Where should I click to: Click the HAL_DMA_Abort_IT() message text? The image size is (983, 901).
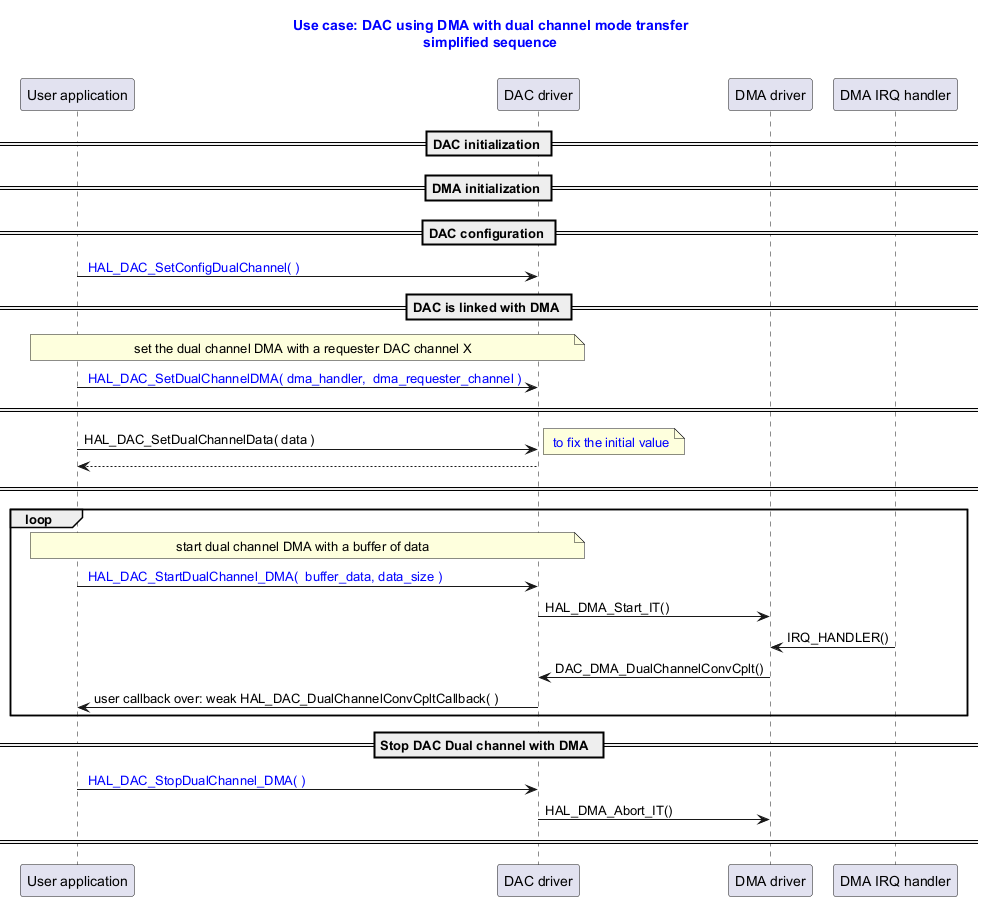click(608, 811)
